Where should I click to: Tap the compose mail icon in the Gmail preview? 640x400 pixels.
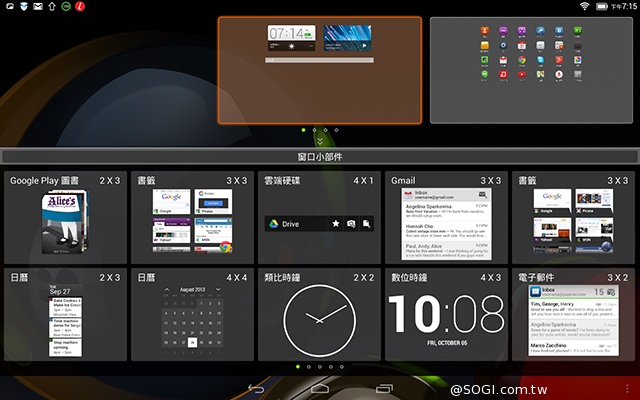pyautogui.click(x=482, y=195)
